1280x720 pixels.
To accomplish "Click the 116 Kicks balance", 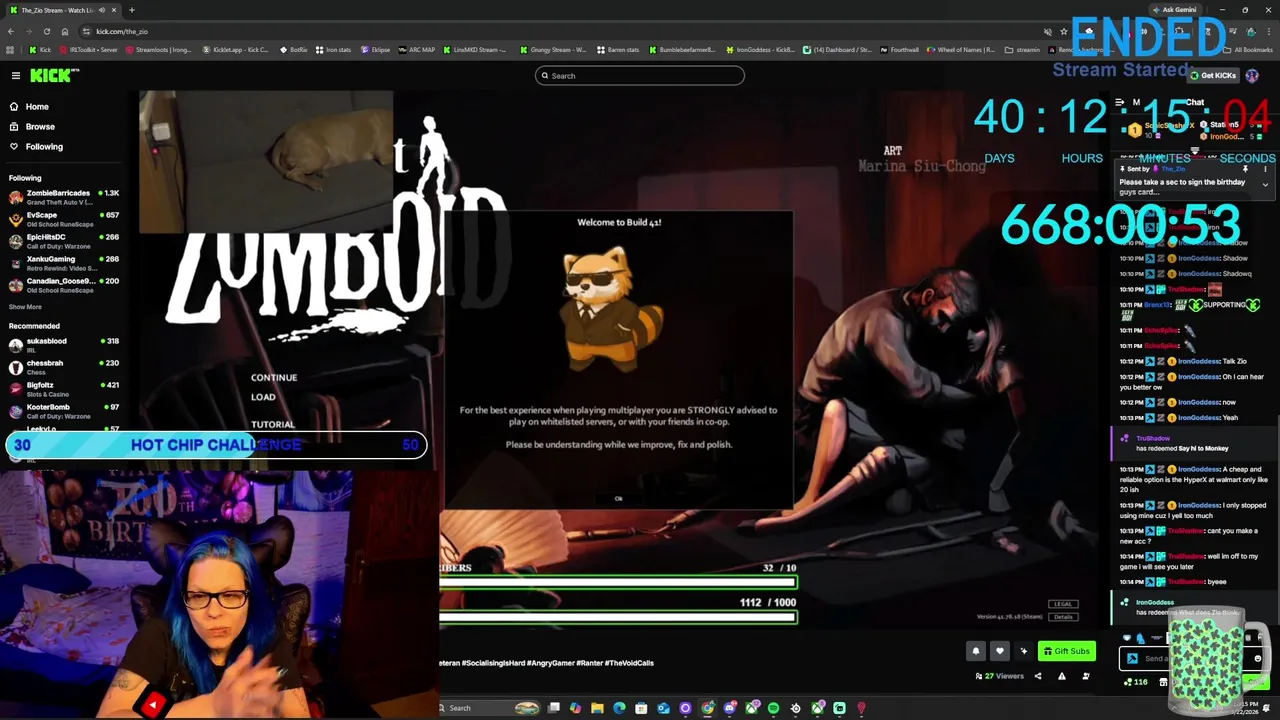I will 1135,682.
